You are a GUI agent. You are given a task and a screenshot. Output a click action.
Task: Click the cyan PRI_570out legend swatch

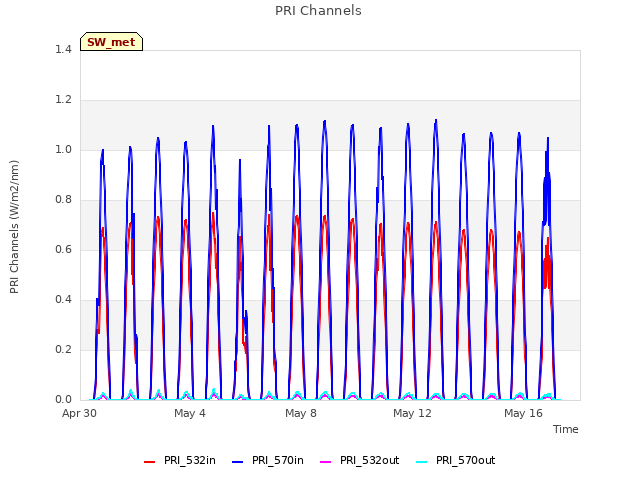coord(422,462)
